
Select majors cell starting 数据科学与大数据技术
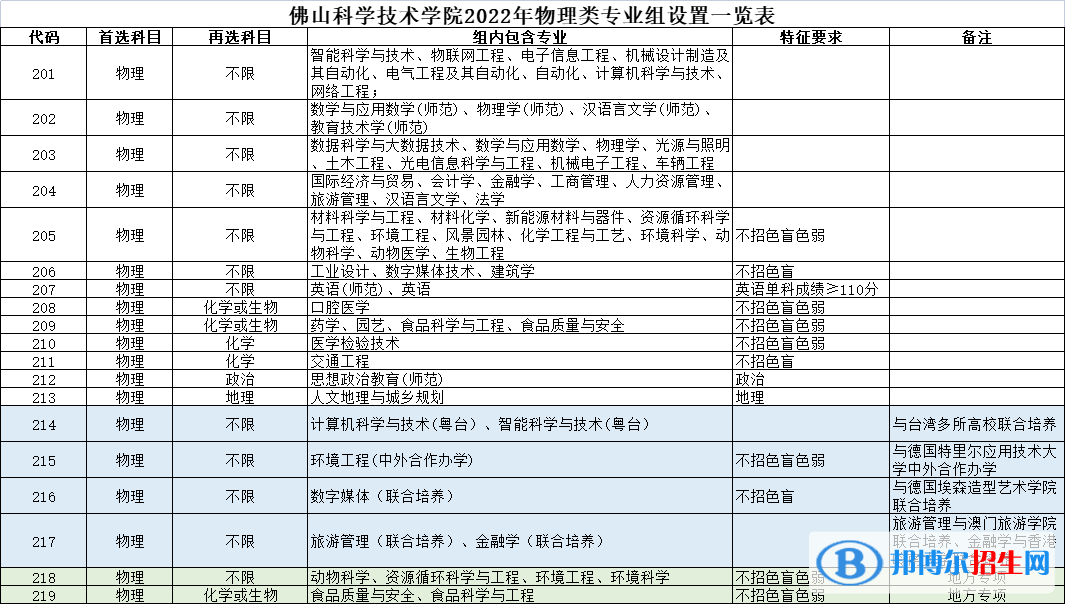click(520, 154)
